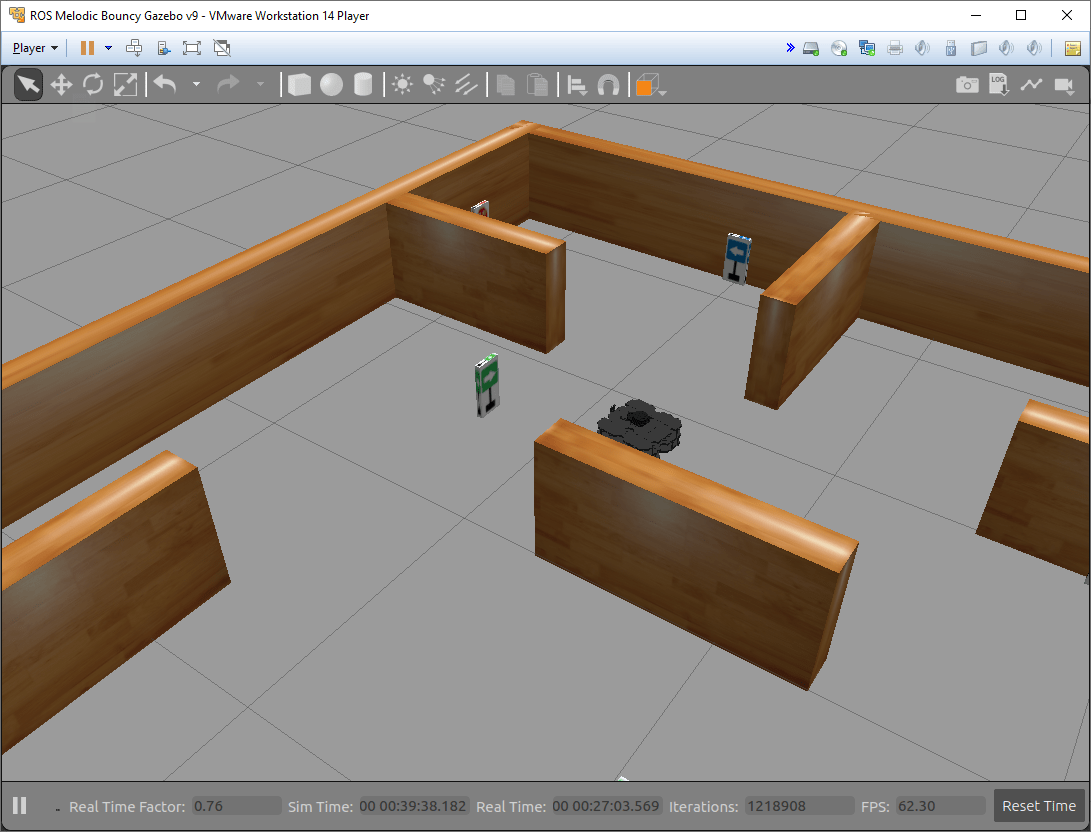The height and width of the screenshot is (832, 1091).
Task: Insert a sphere shape
Action: (x=331, y=85)
